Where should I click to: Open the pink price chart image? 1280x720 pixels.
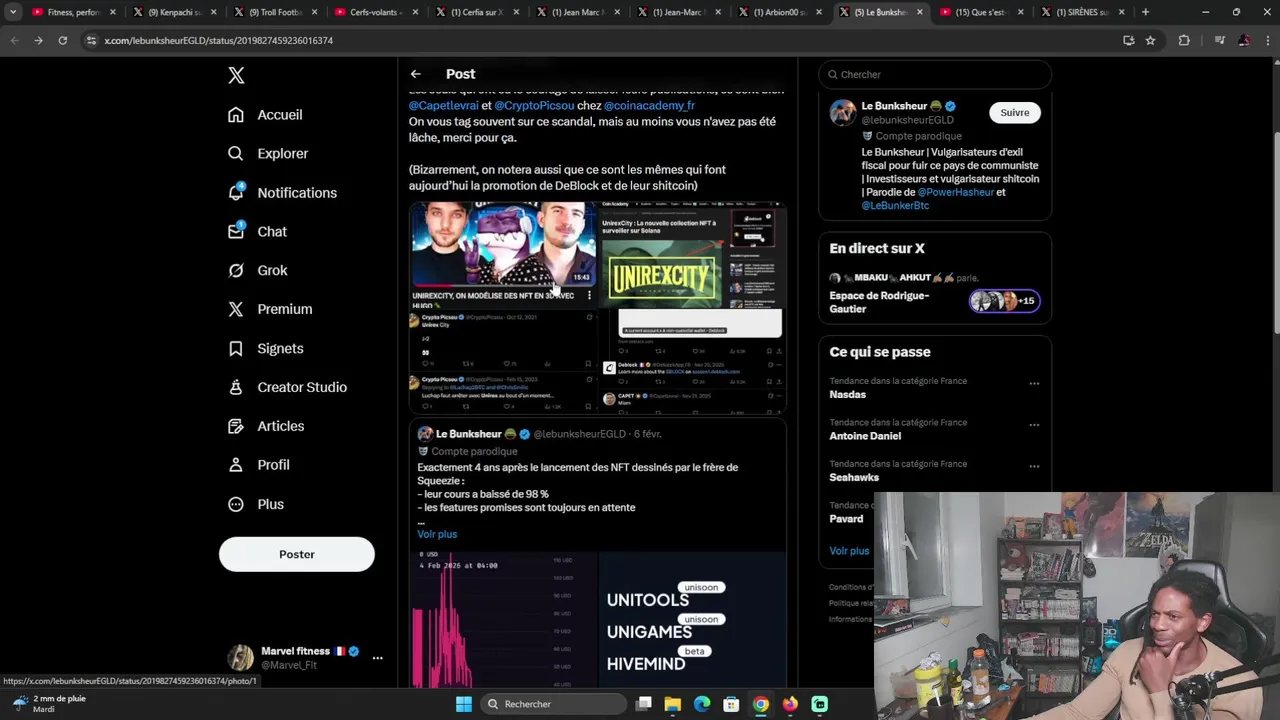click(x=503, y=620)
